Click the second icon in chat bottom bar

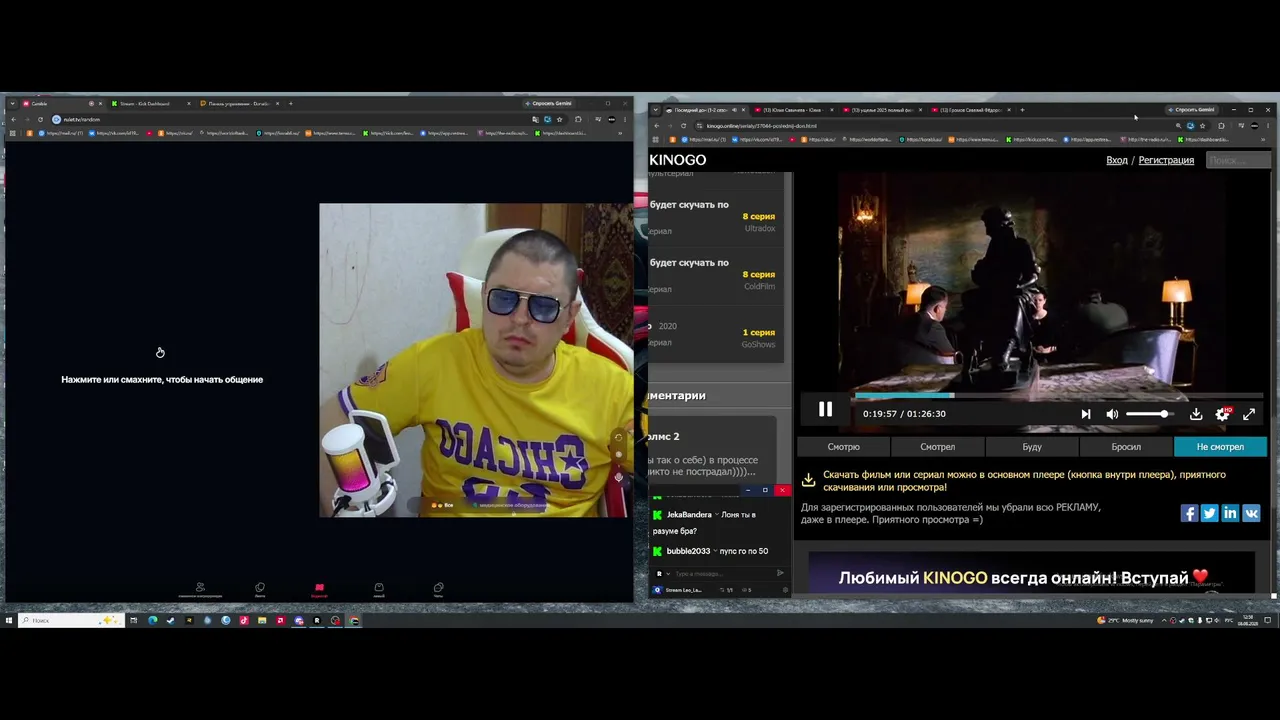(x=260, y=589)
